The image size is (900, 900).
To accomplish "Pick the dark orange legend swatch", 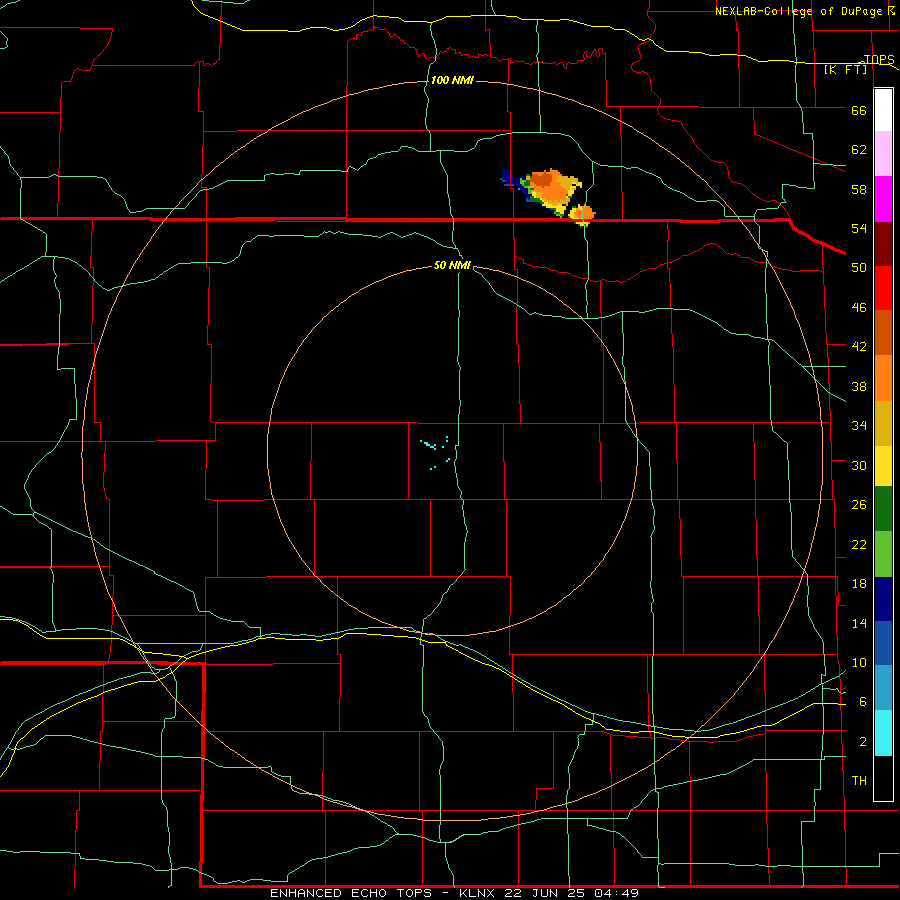I will 883,332.
